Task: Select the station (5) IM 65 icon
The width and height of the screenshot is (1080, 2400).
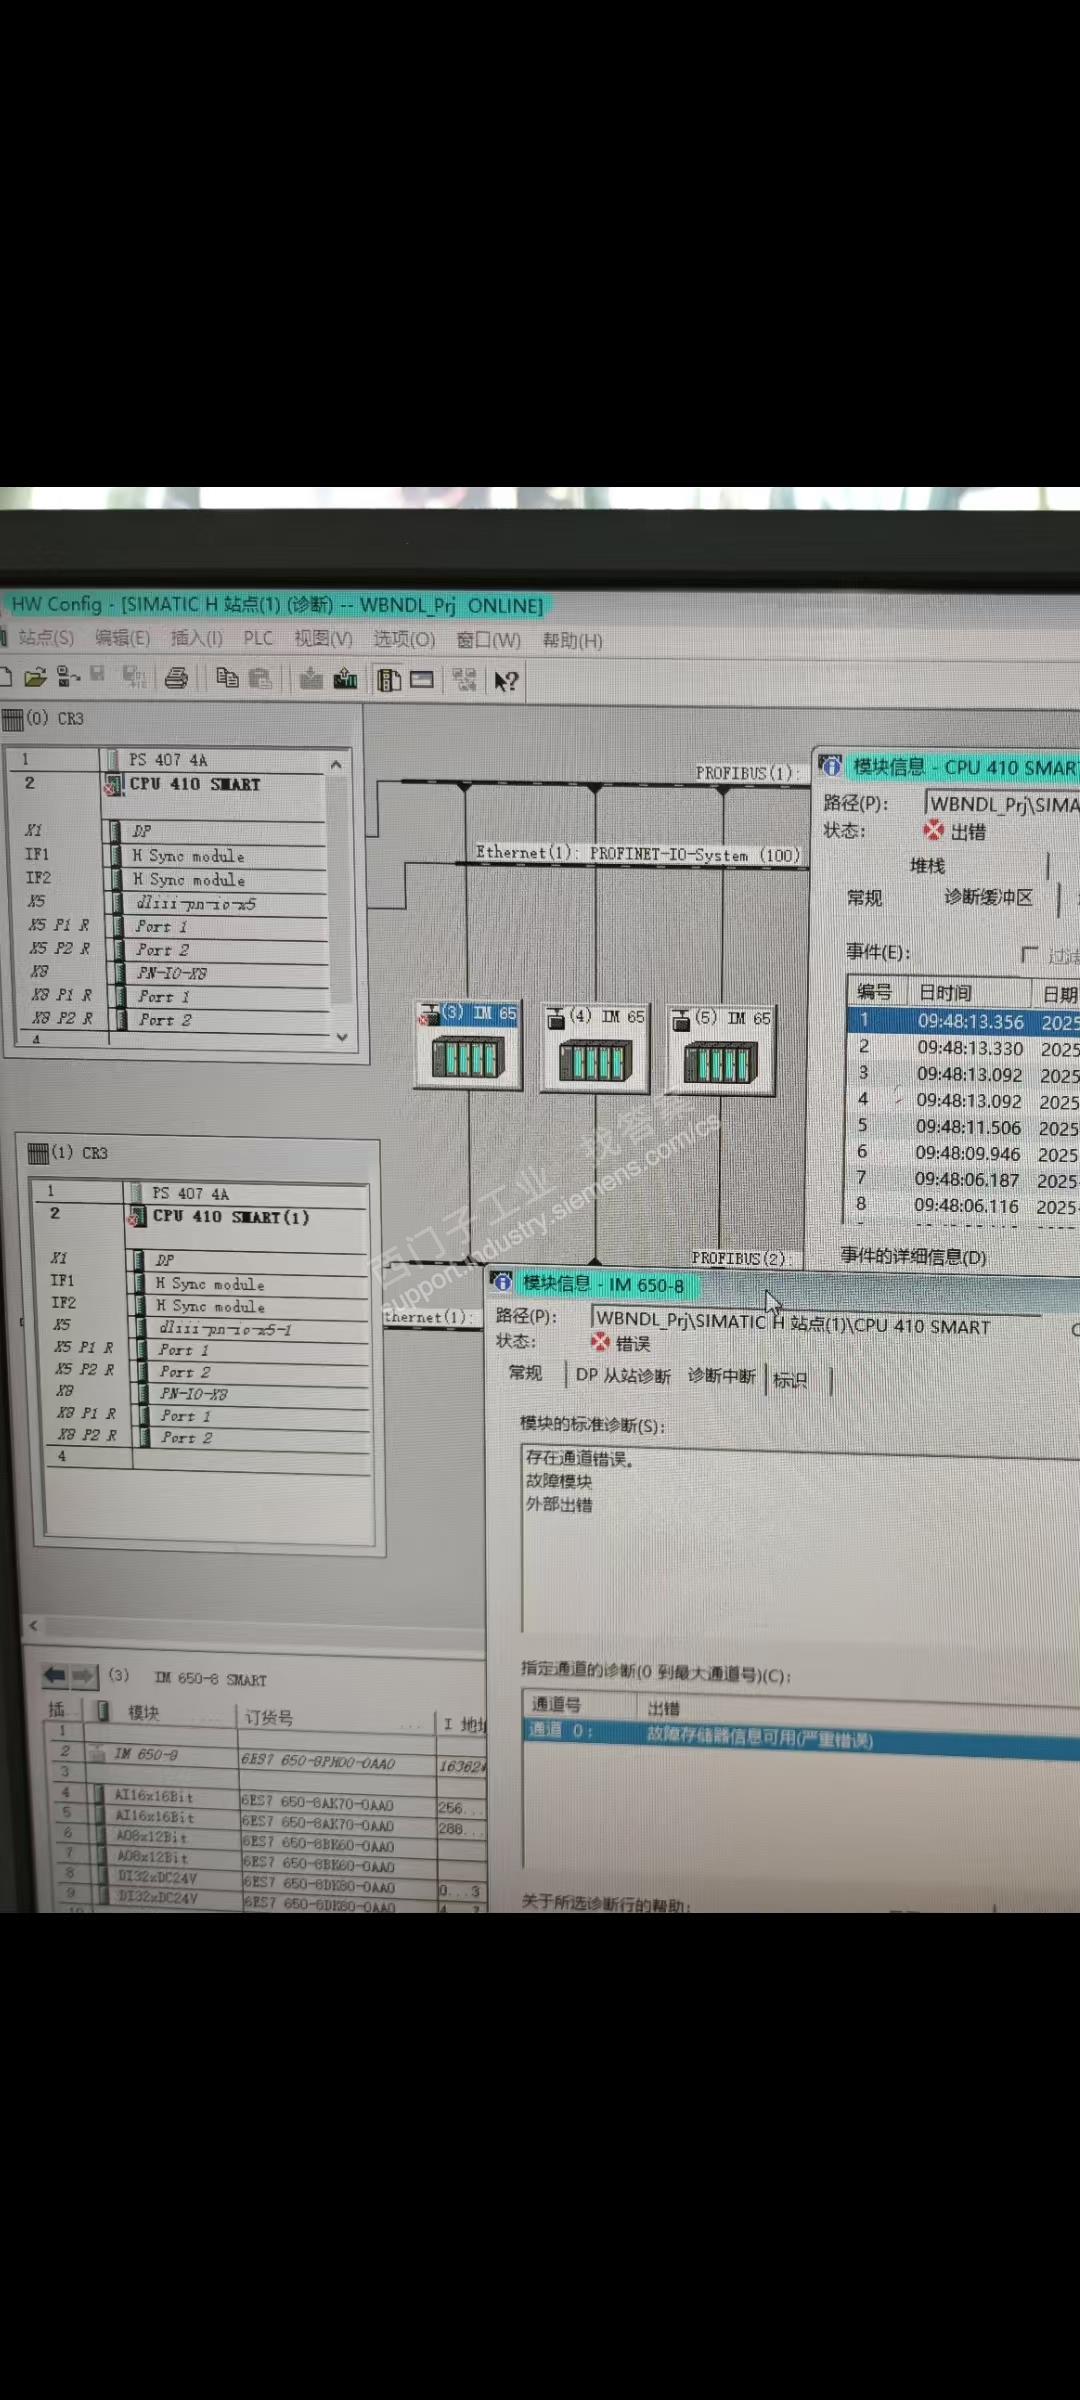Action: (x=721, y=1050)
